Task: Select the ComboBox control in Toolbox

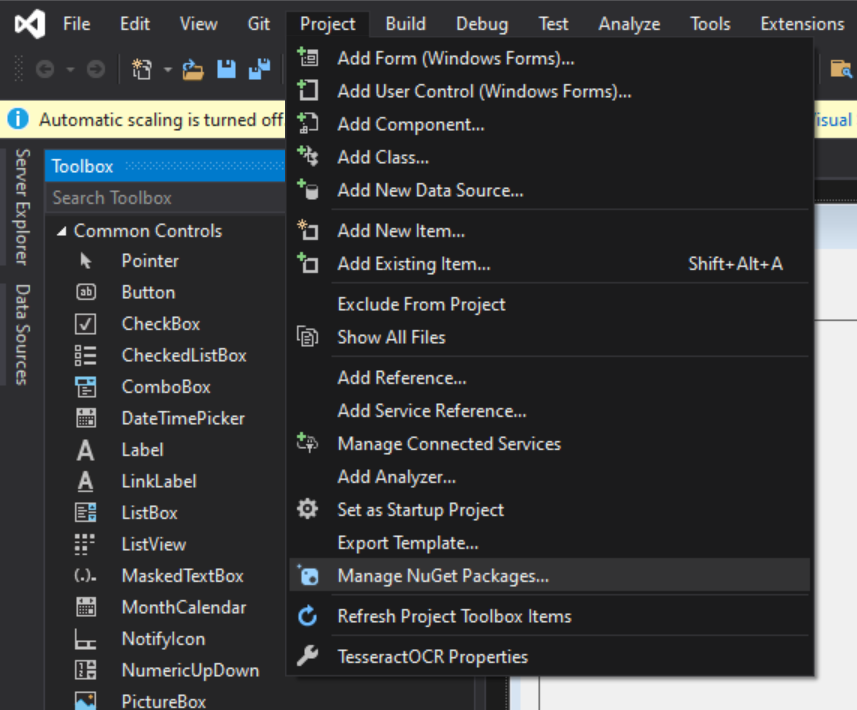Action: coord(165,387)
